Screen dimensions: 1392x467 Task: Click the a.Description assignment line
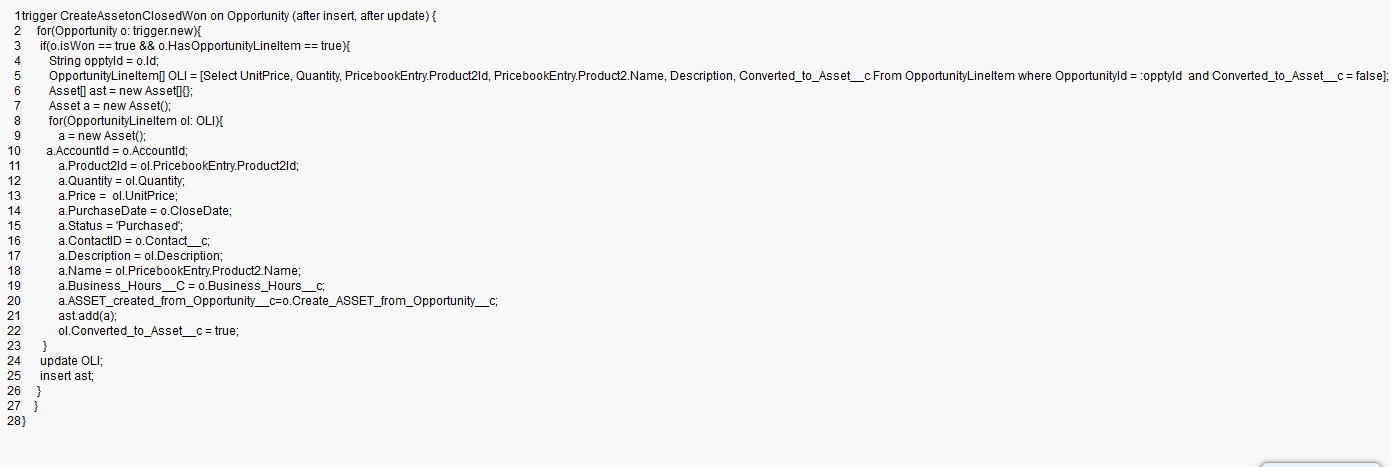140,256
